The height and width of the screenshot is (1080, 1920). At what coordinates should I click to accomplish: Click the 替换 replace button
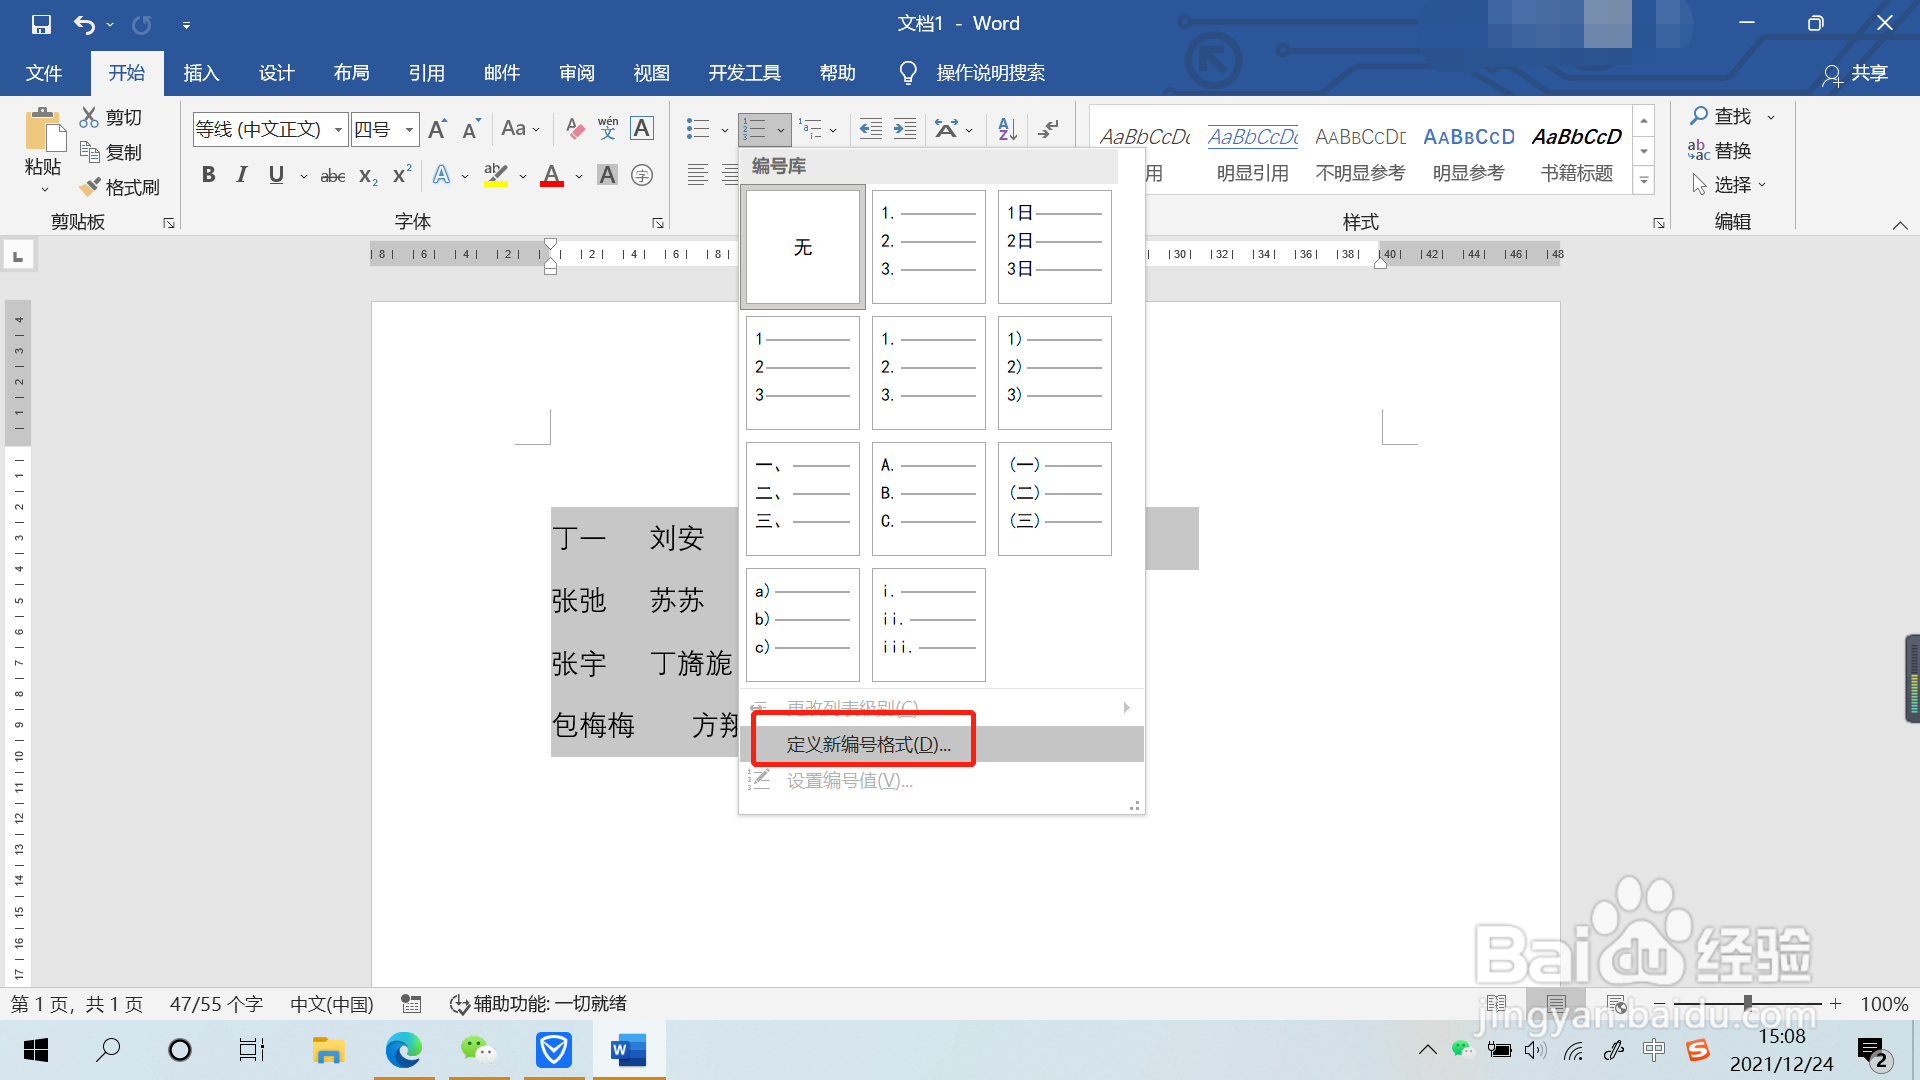[x=1720, y=150]
